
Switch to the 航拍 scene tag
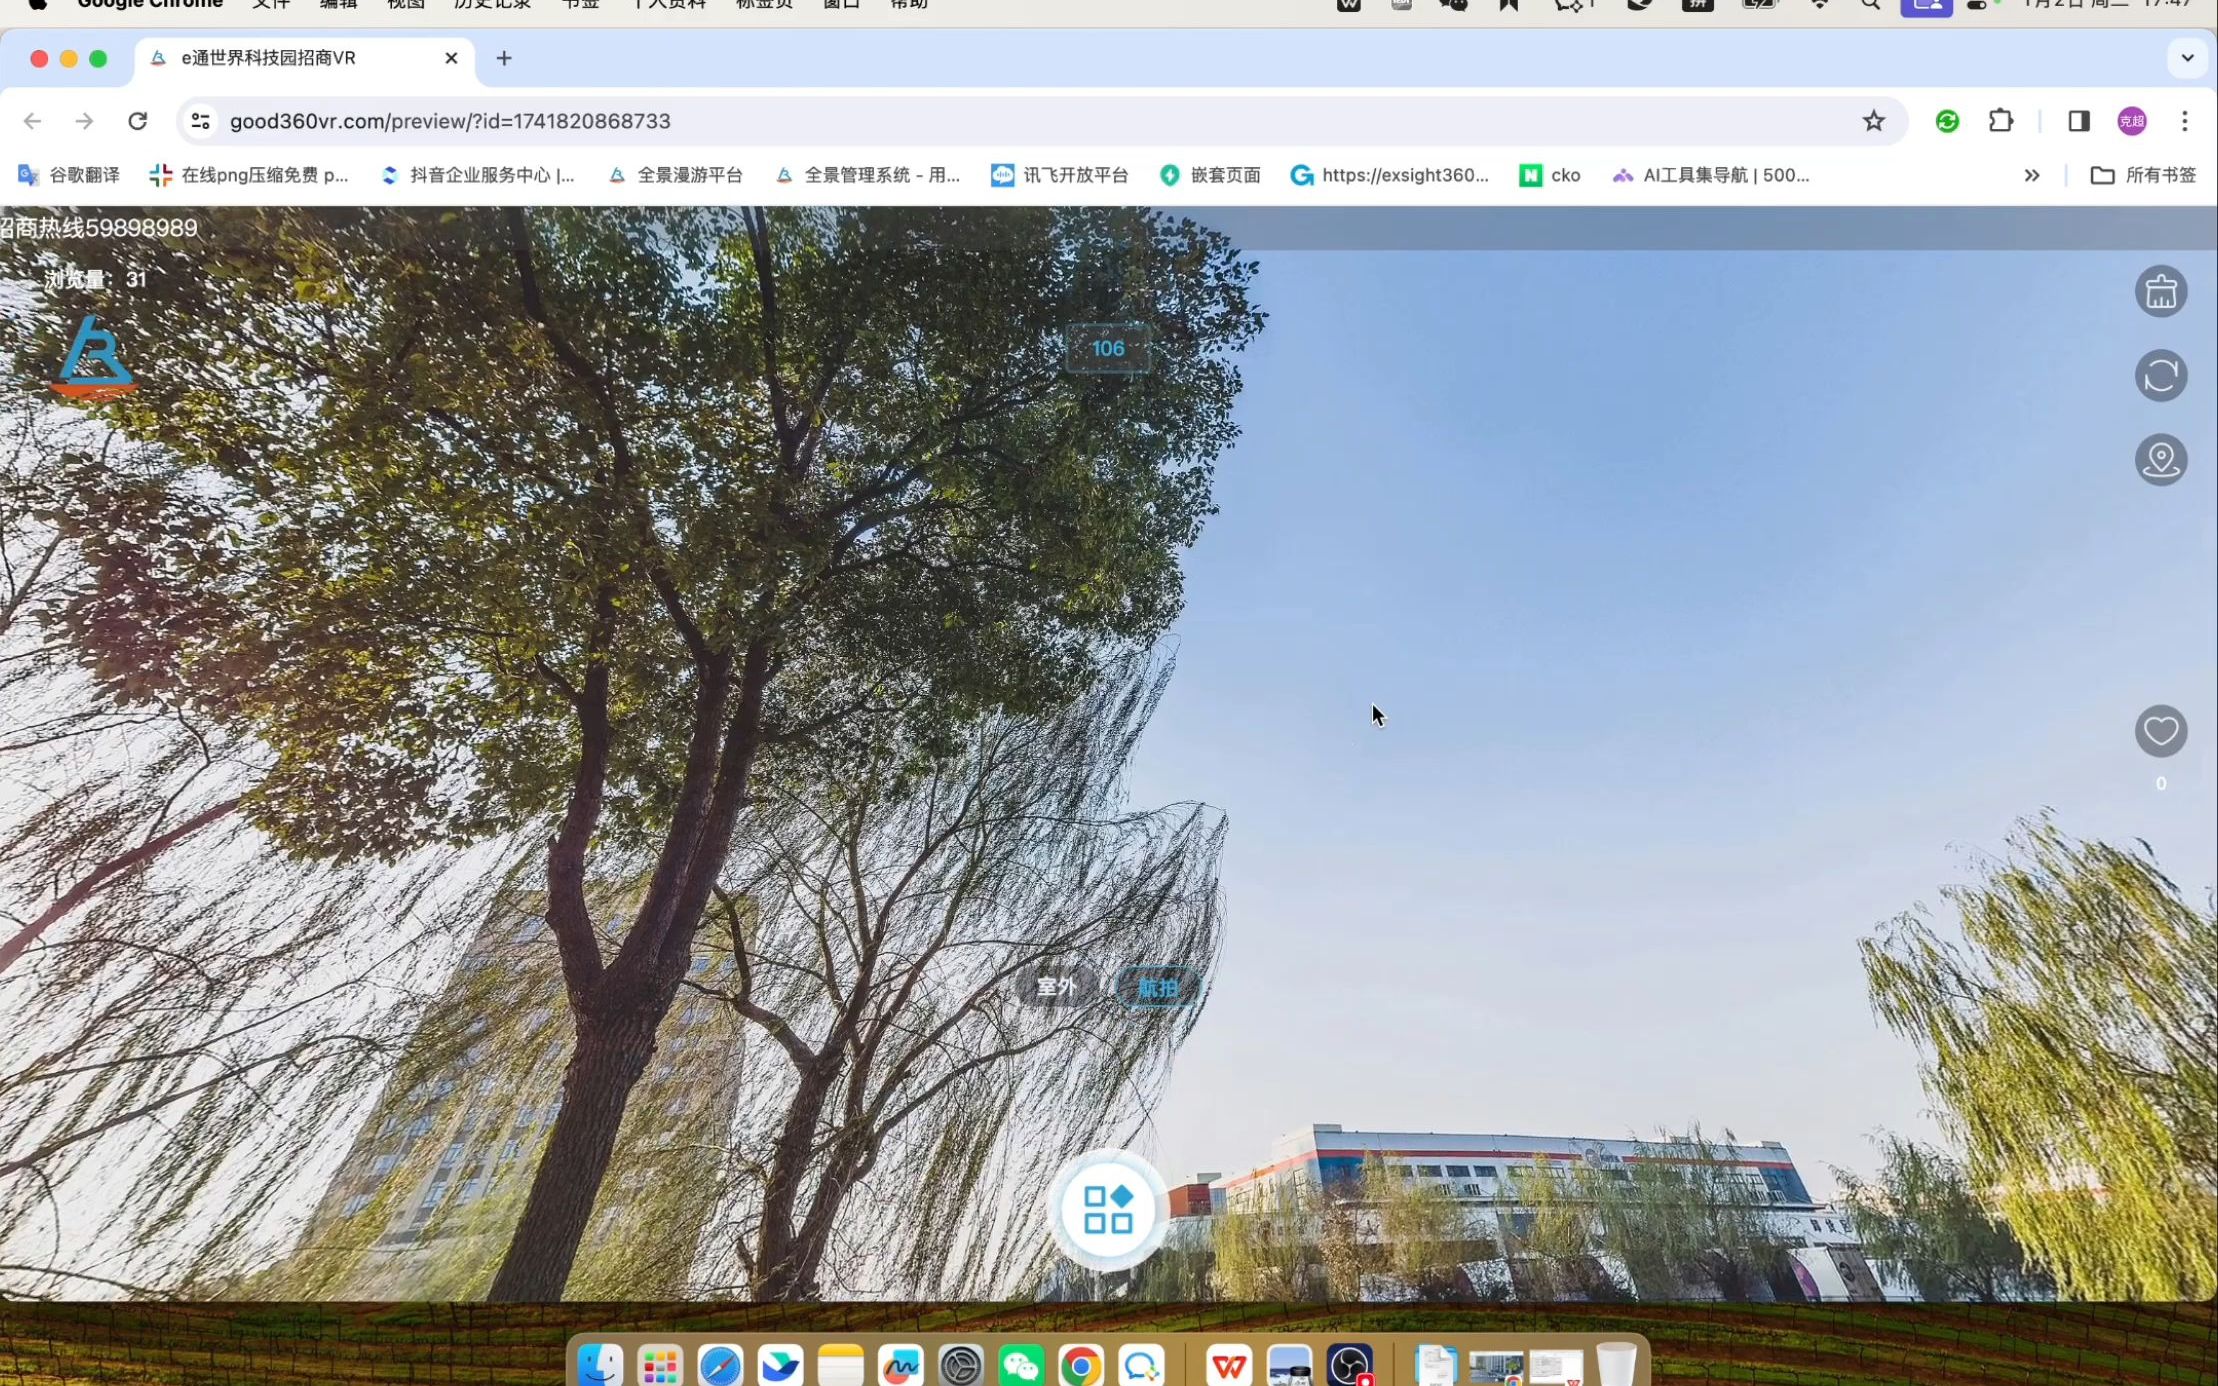point(1157,987)
